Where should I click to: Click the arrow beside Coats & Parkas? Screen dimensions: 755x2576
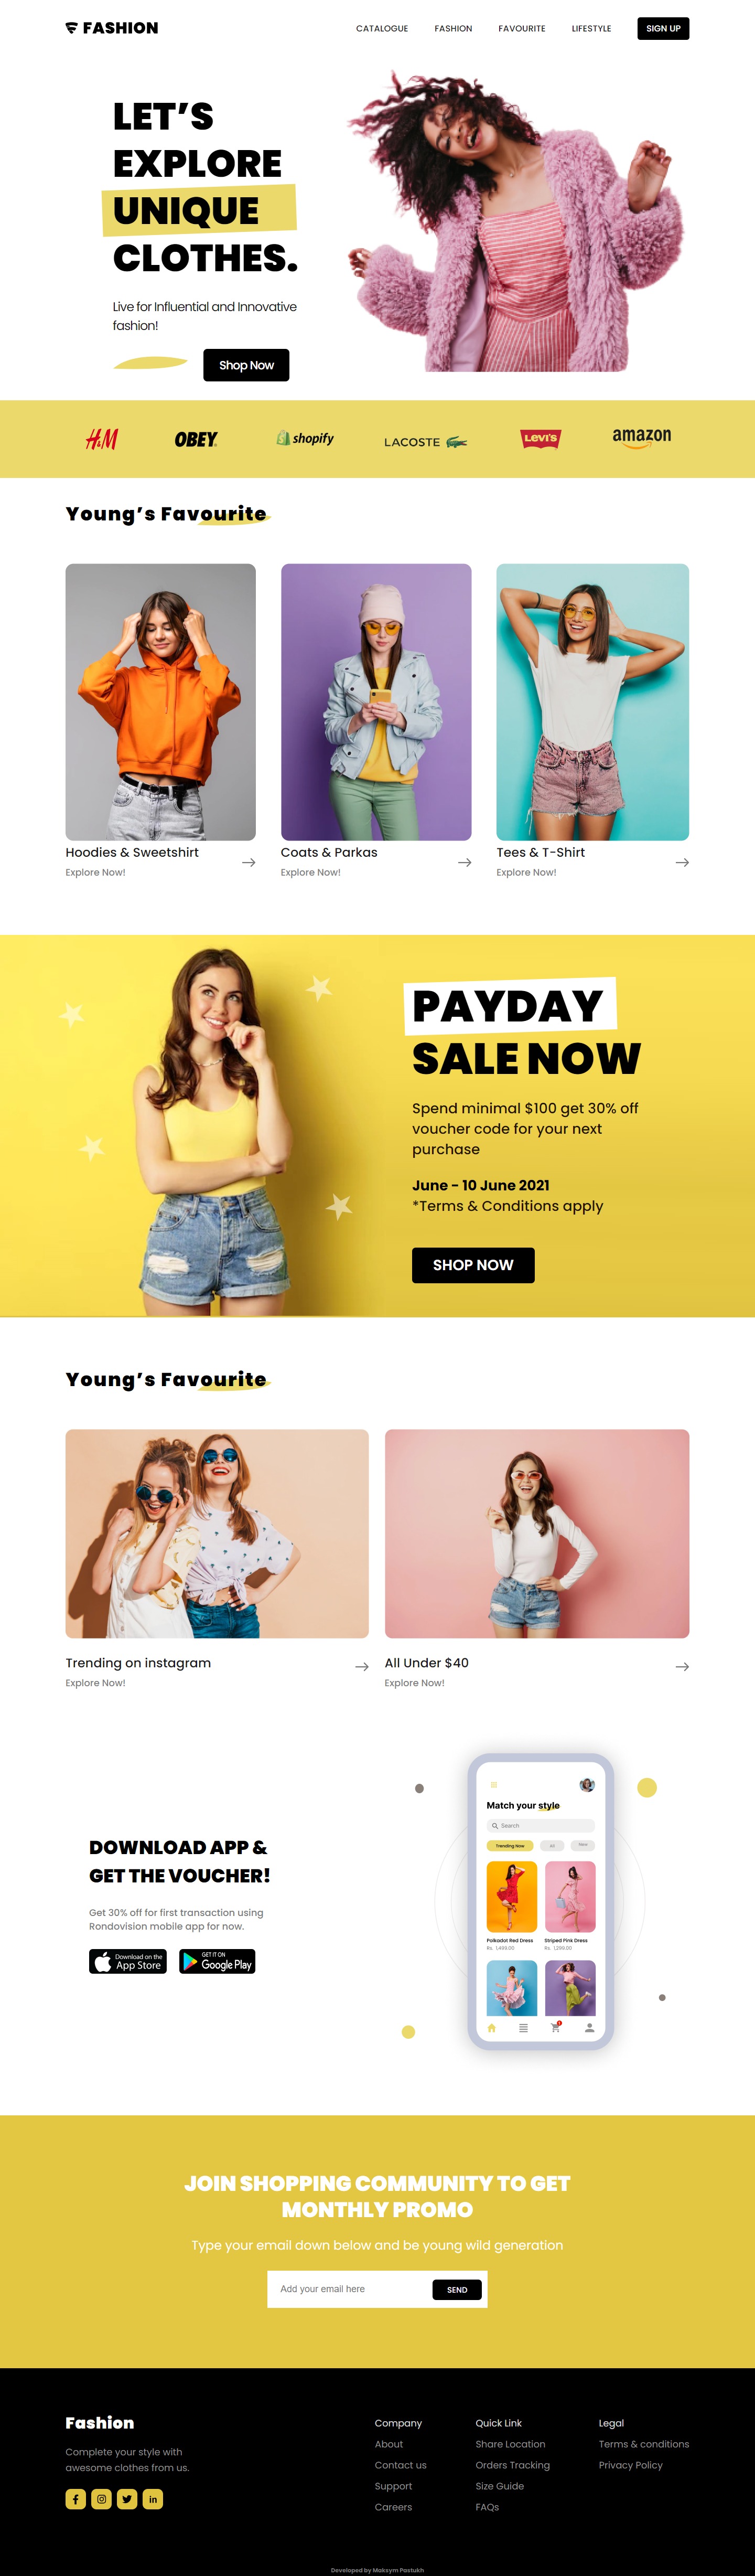coord(465,862)
